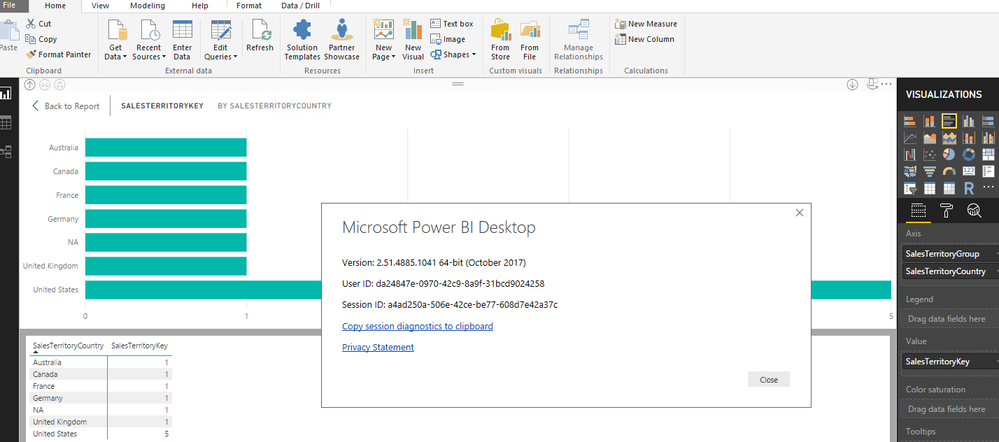Open the View ribbon tab
This screenshot has height=442, width=999.
[x=99, y=5]
